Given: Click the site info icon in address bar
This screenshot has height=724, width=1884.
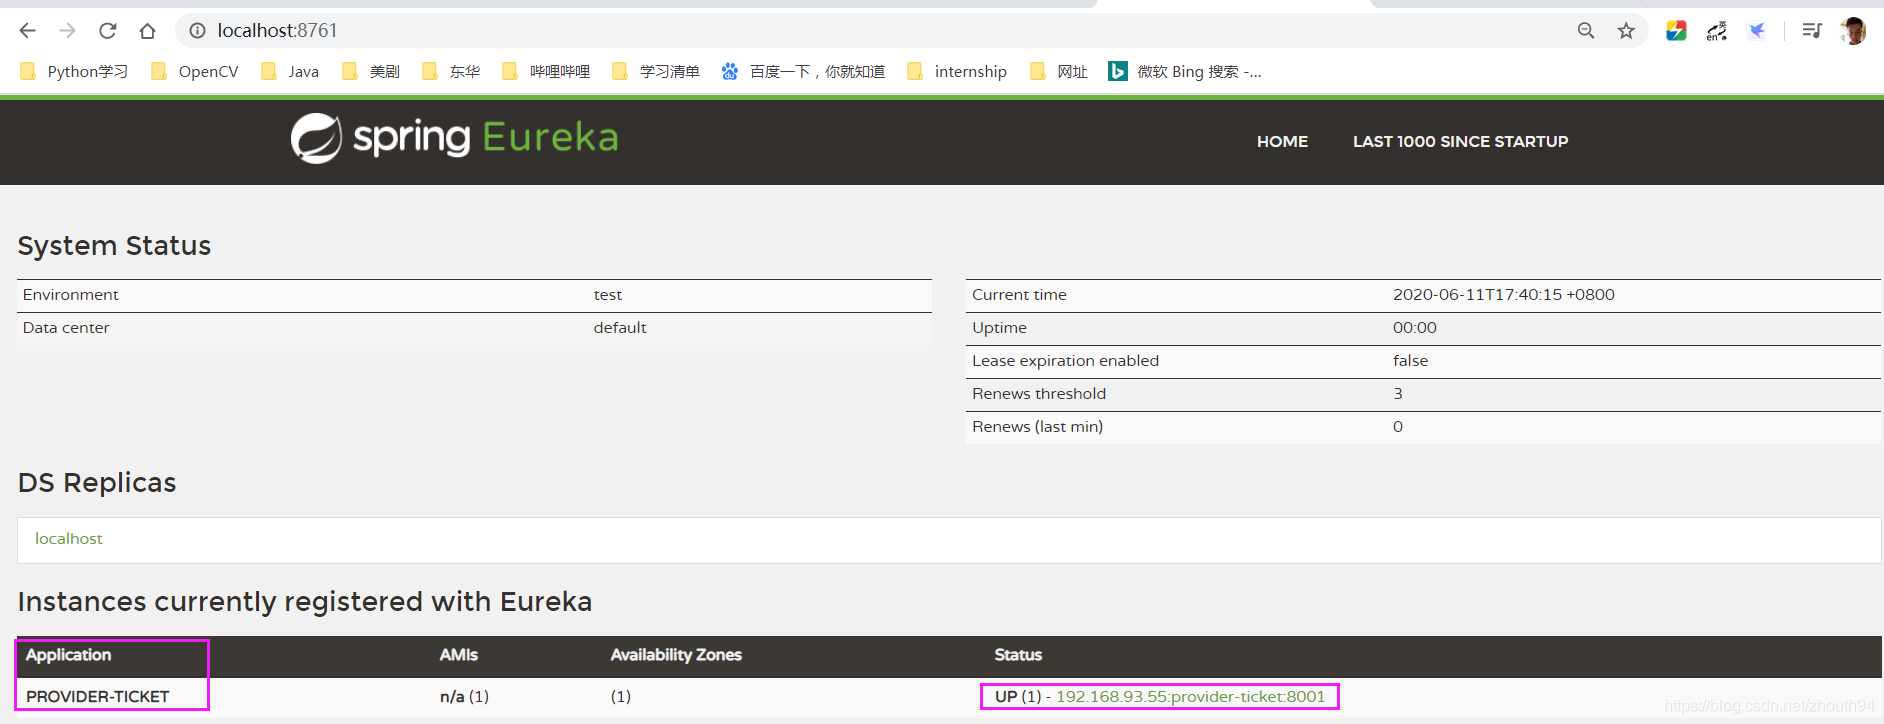Looking at the screenshot, I should click(198, 31).
